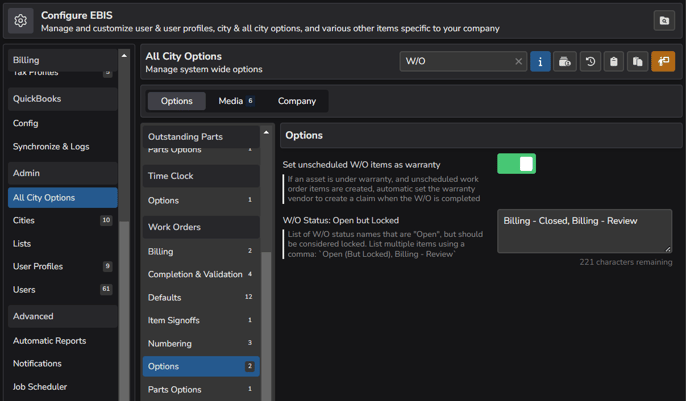Click the blue info icon button
Screen dimensions: 686x401
(540, 62)
